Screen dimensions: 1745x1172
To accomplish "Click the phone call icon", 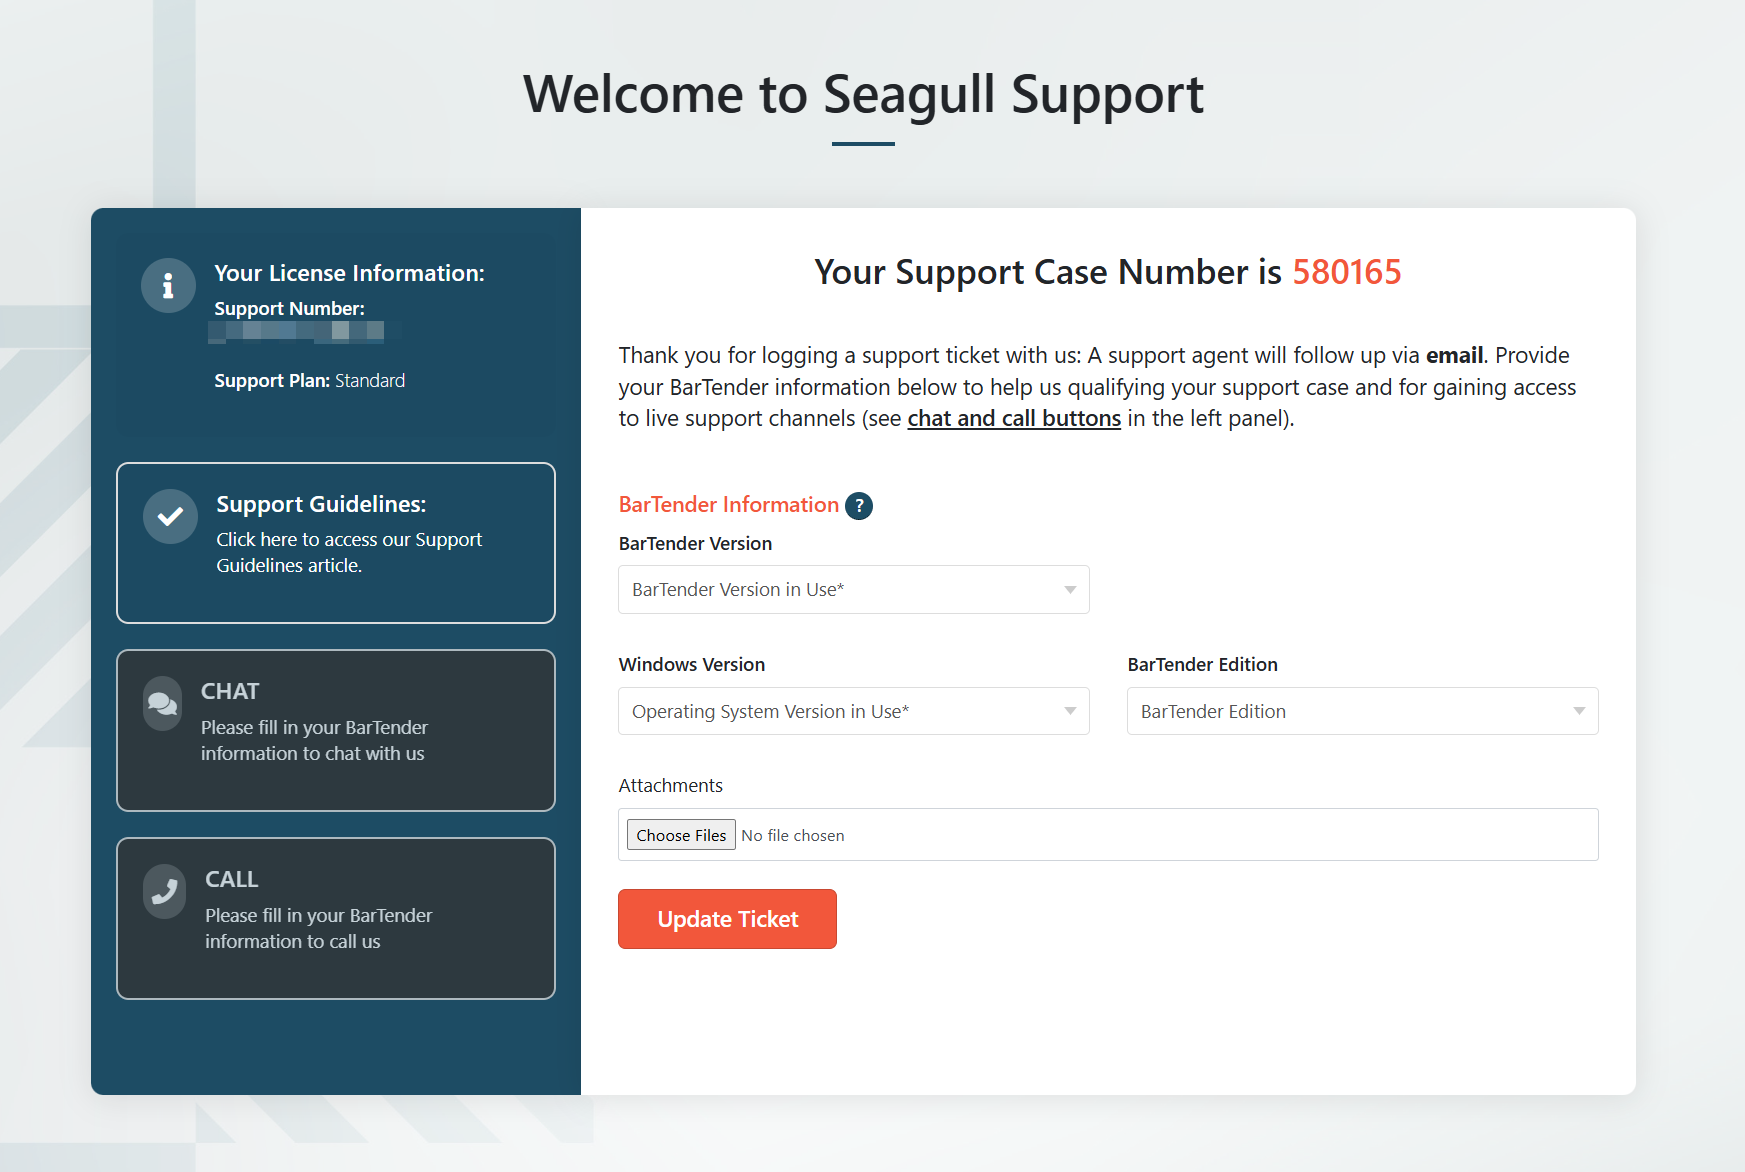I will [x=165, y=891].
